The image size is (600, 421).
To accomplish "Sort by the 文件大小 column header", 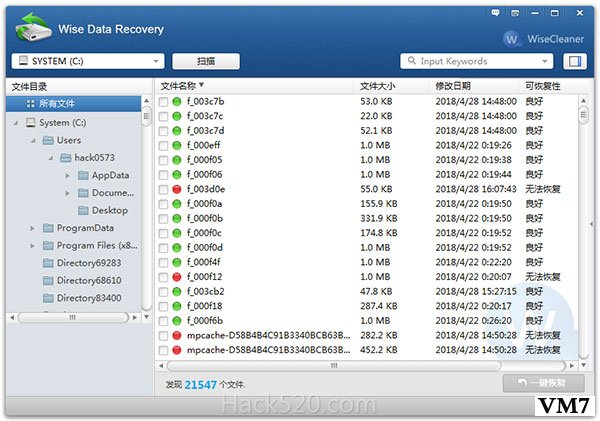I will click(391, 86).
